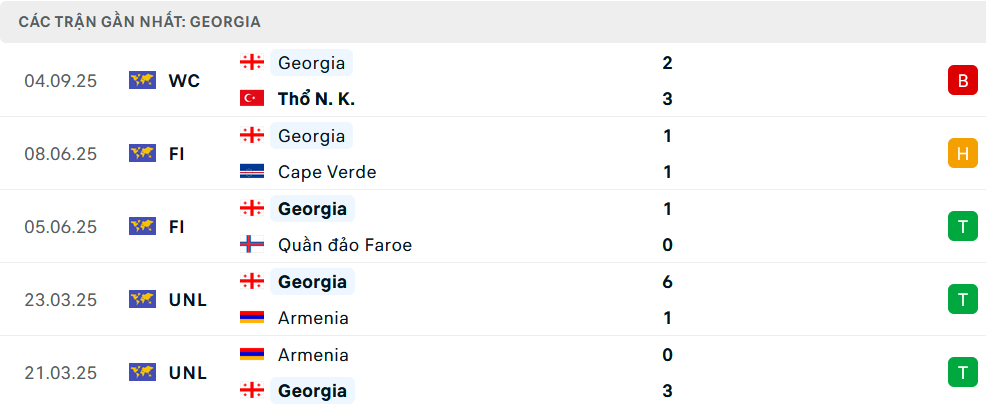
Task: Click the red B result badge
Action: tap(962, 81)
